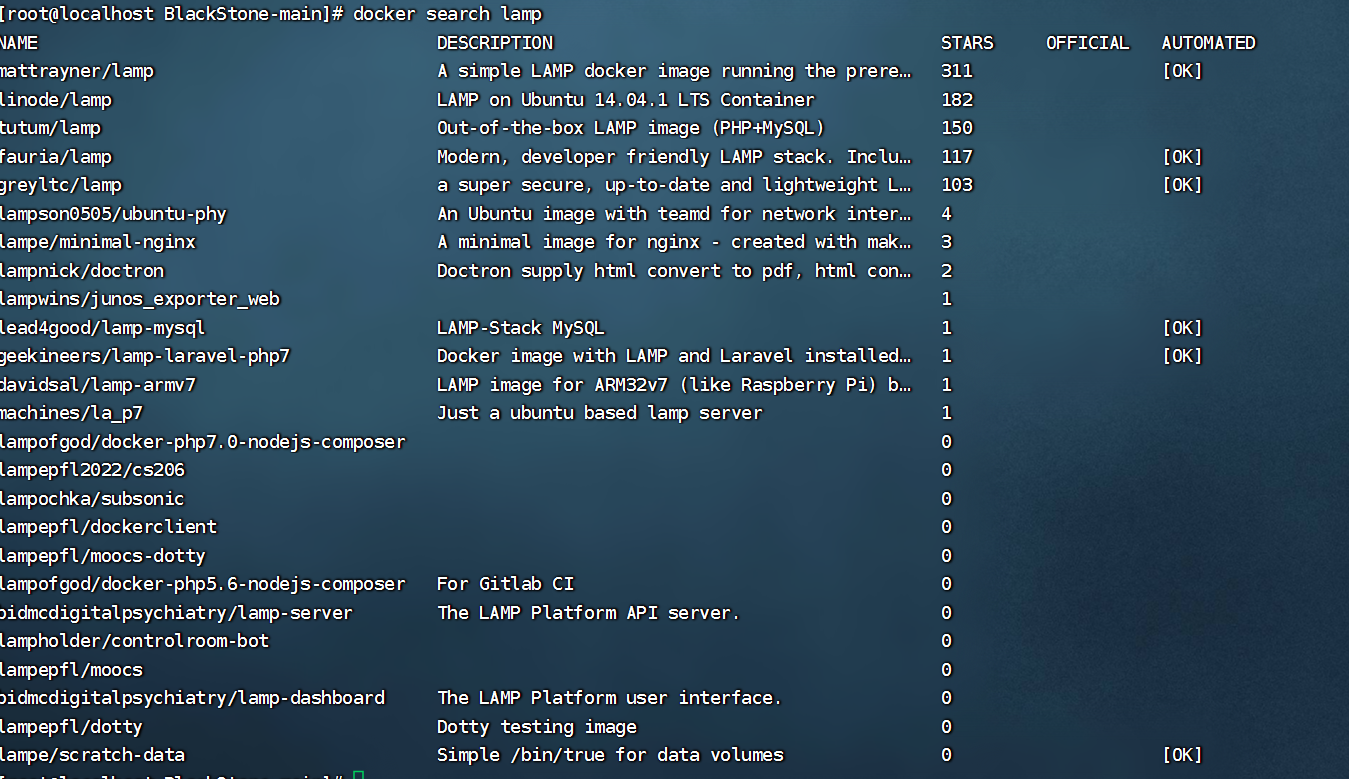This screenshot has height=779, width=1349.
Task: Click the 150 stars value
Action: [957, 128]
